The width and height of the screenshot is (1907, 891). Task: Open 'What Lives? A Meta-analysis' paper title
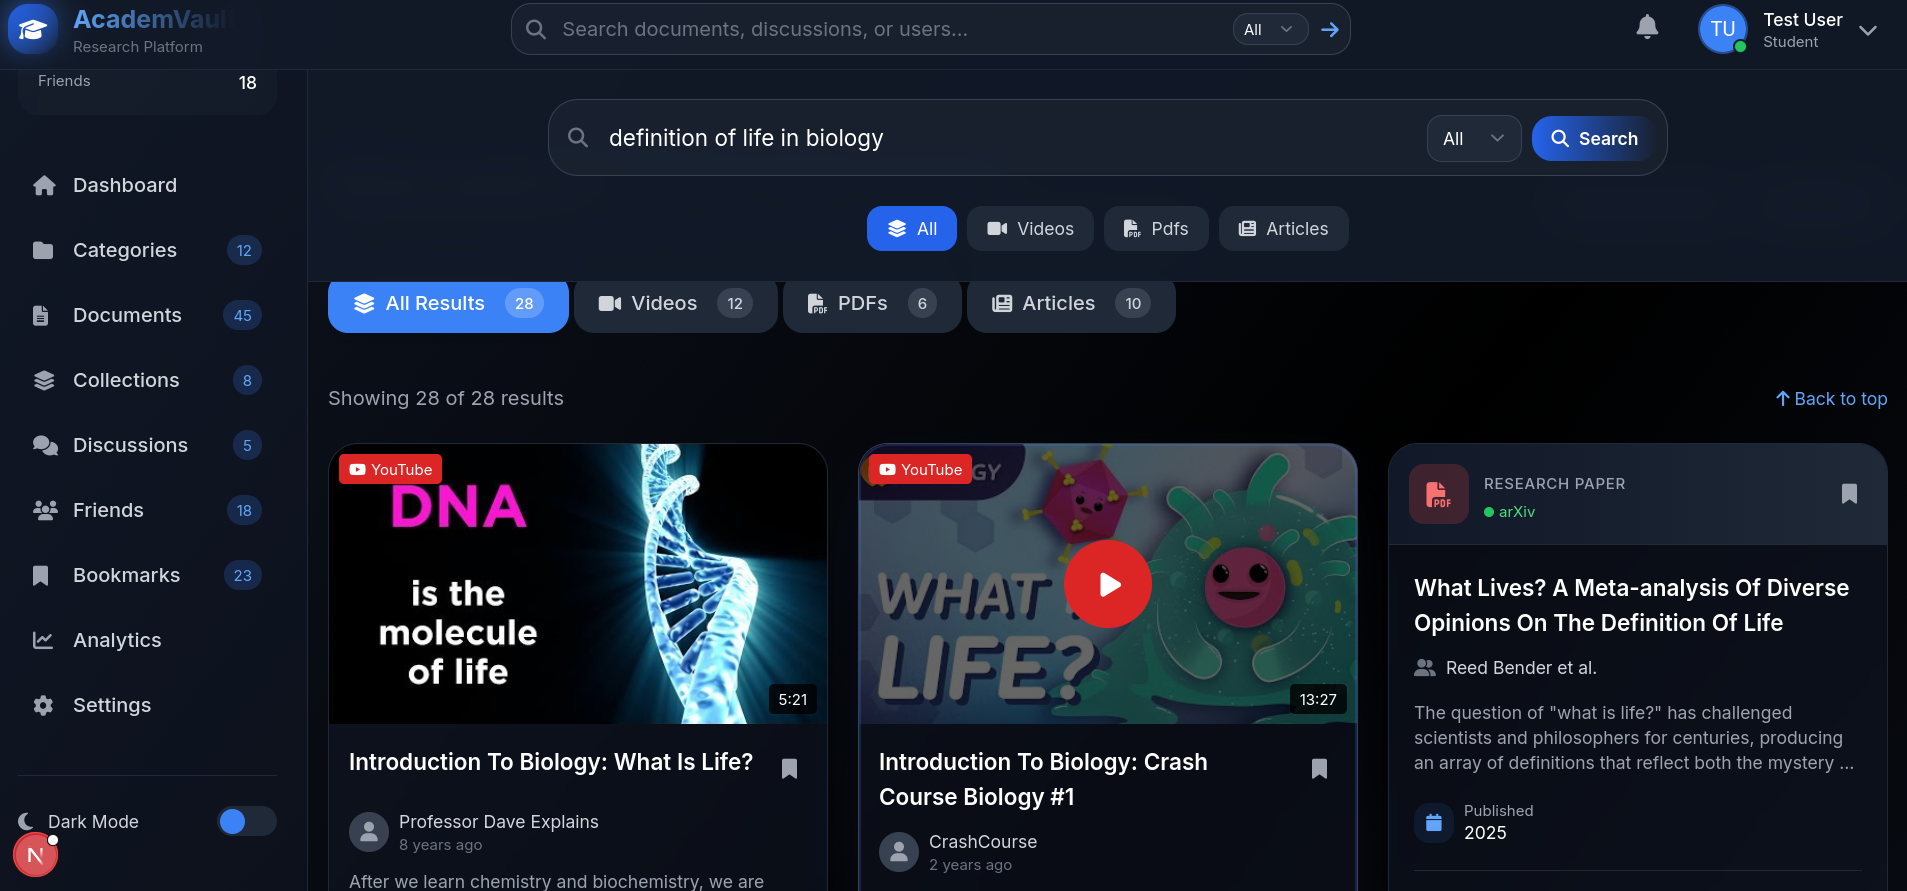[1631, 605]
